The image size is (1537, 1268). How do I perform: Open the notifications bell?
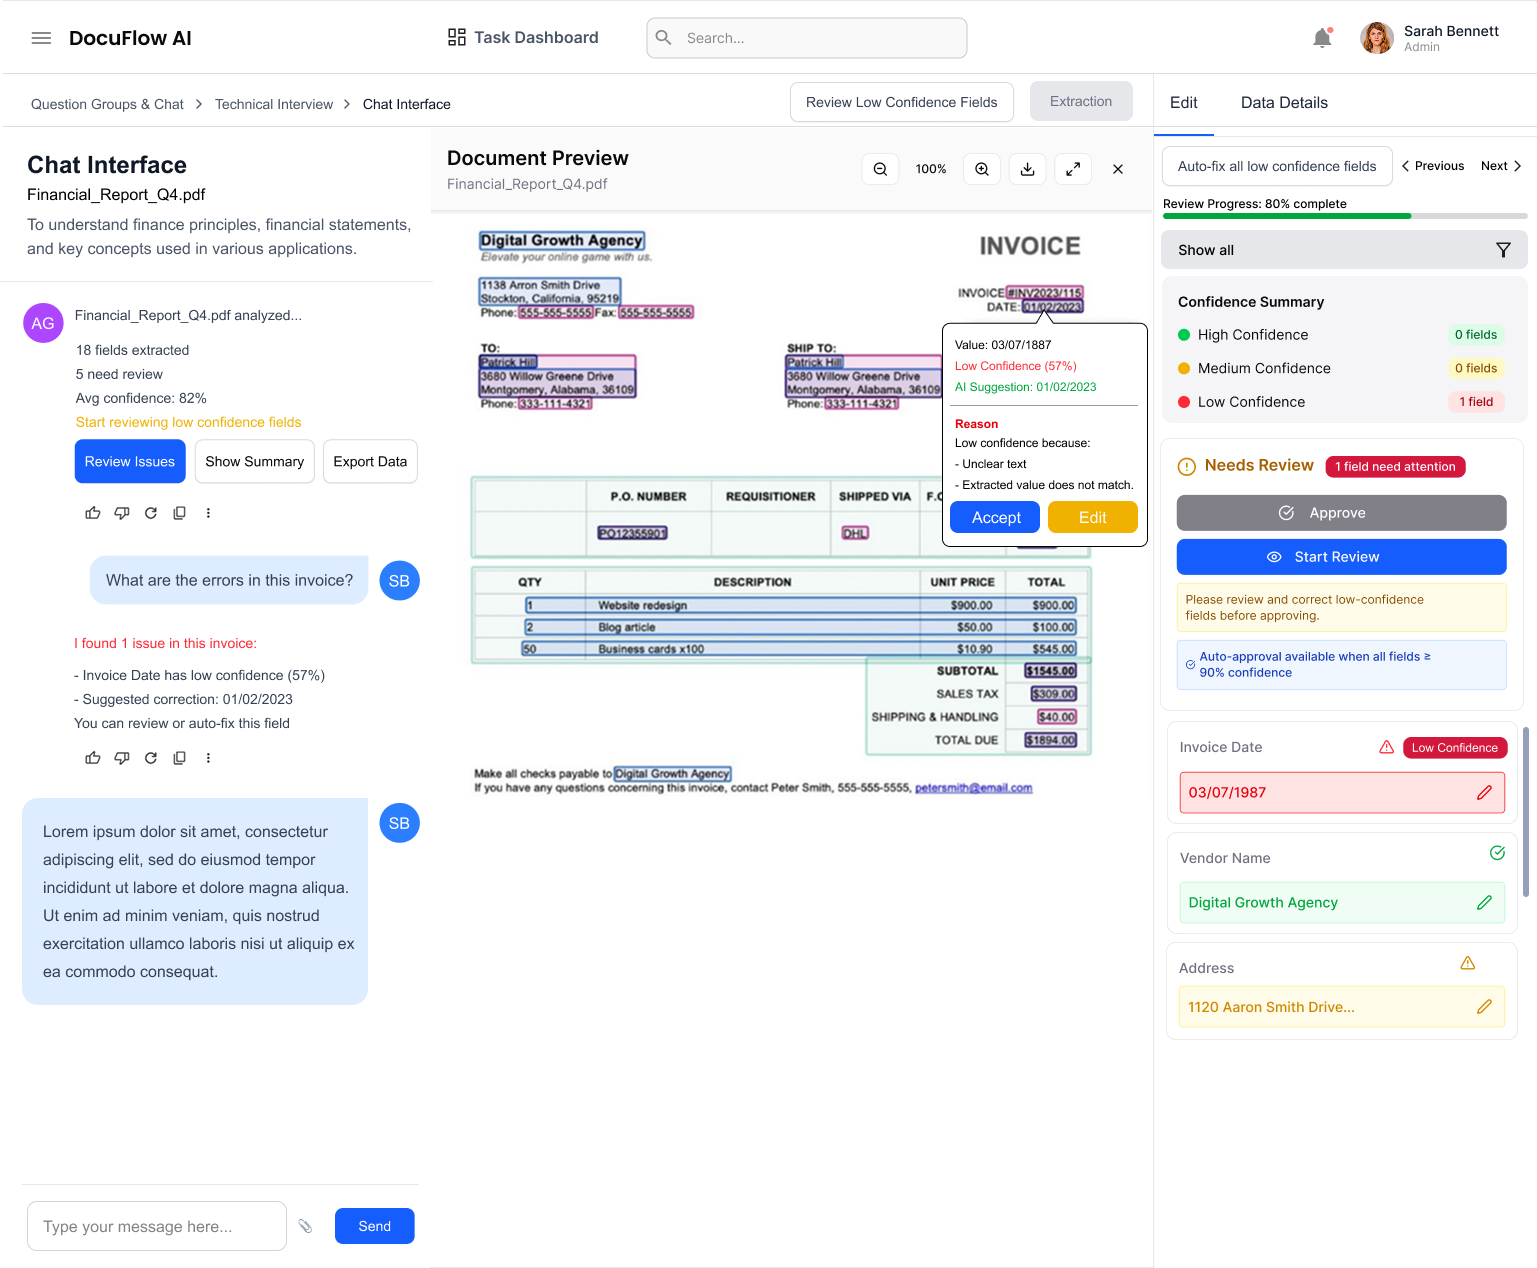click(x=1322, y=38)
